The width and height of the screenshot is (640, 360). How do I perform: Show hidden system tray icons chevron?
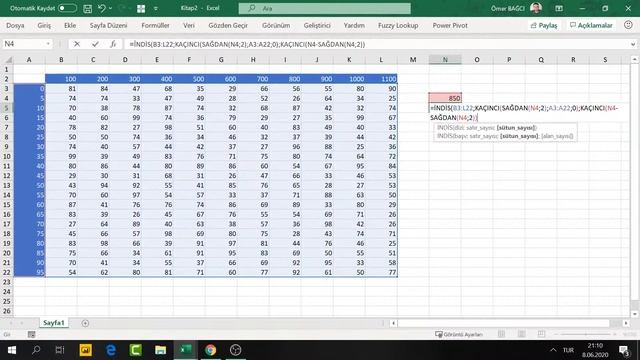(x=553, y=350)
